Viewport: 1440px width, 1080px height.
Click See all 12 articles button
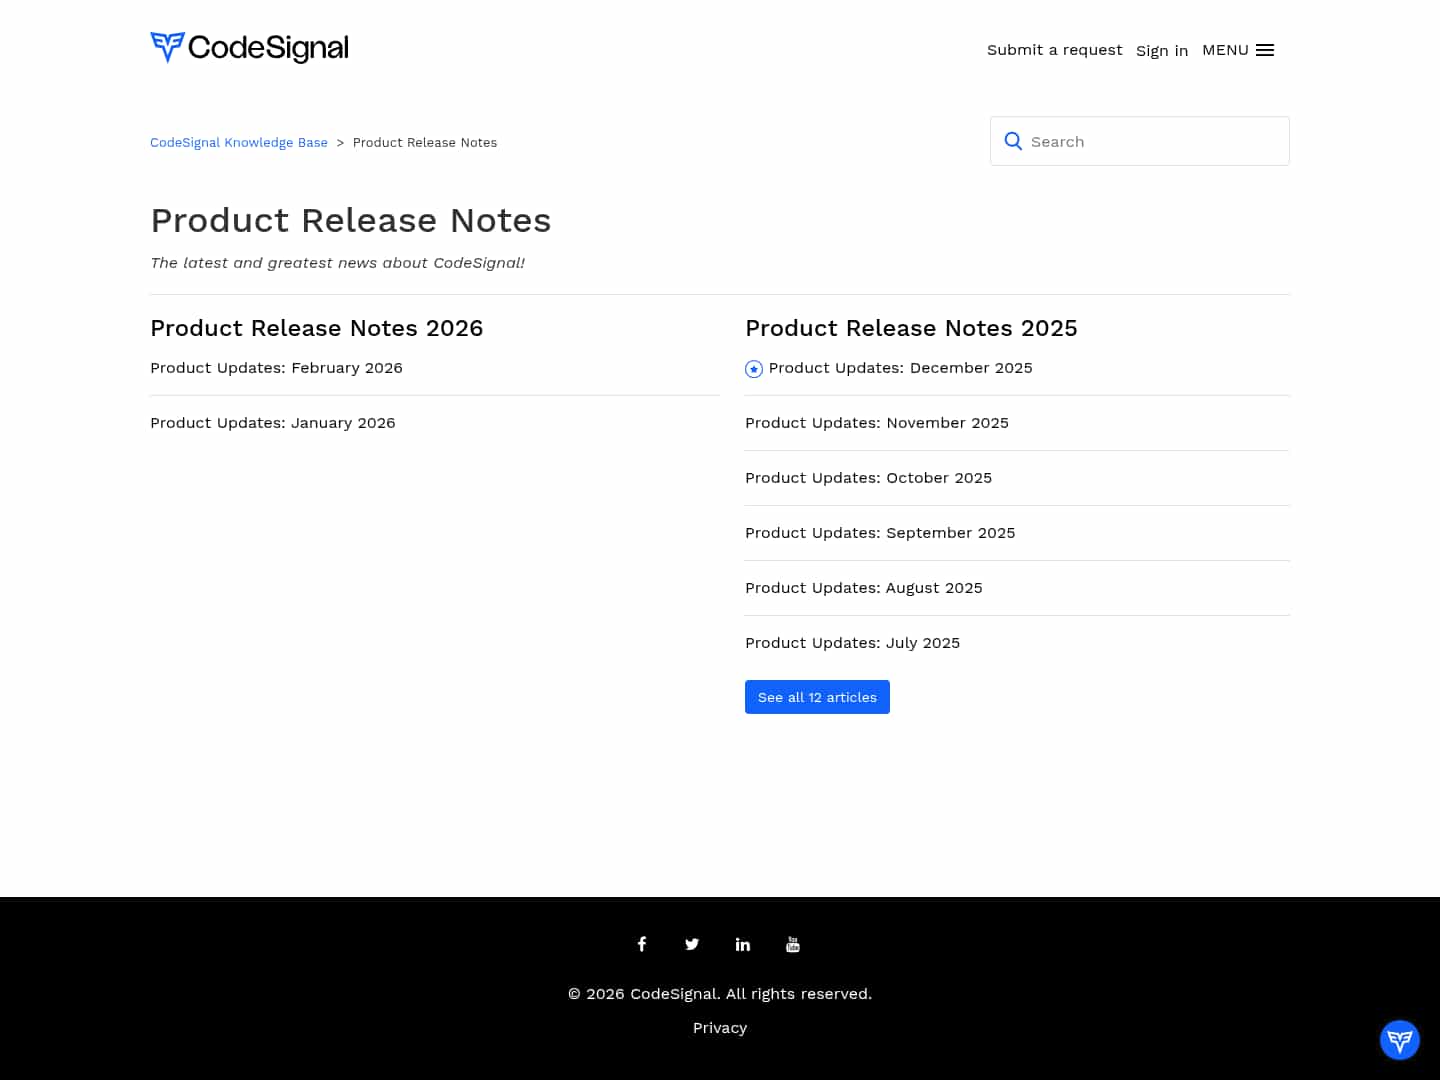tap(817, 697)
